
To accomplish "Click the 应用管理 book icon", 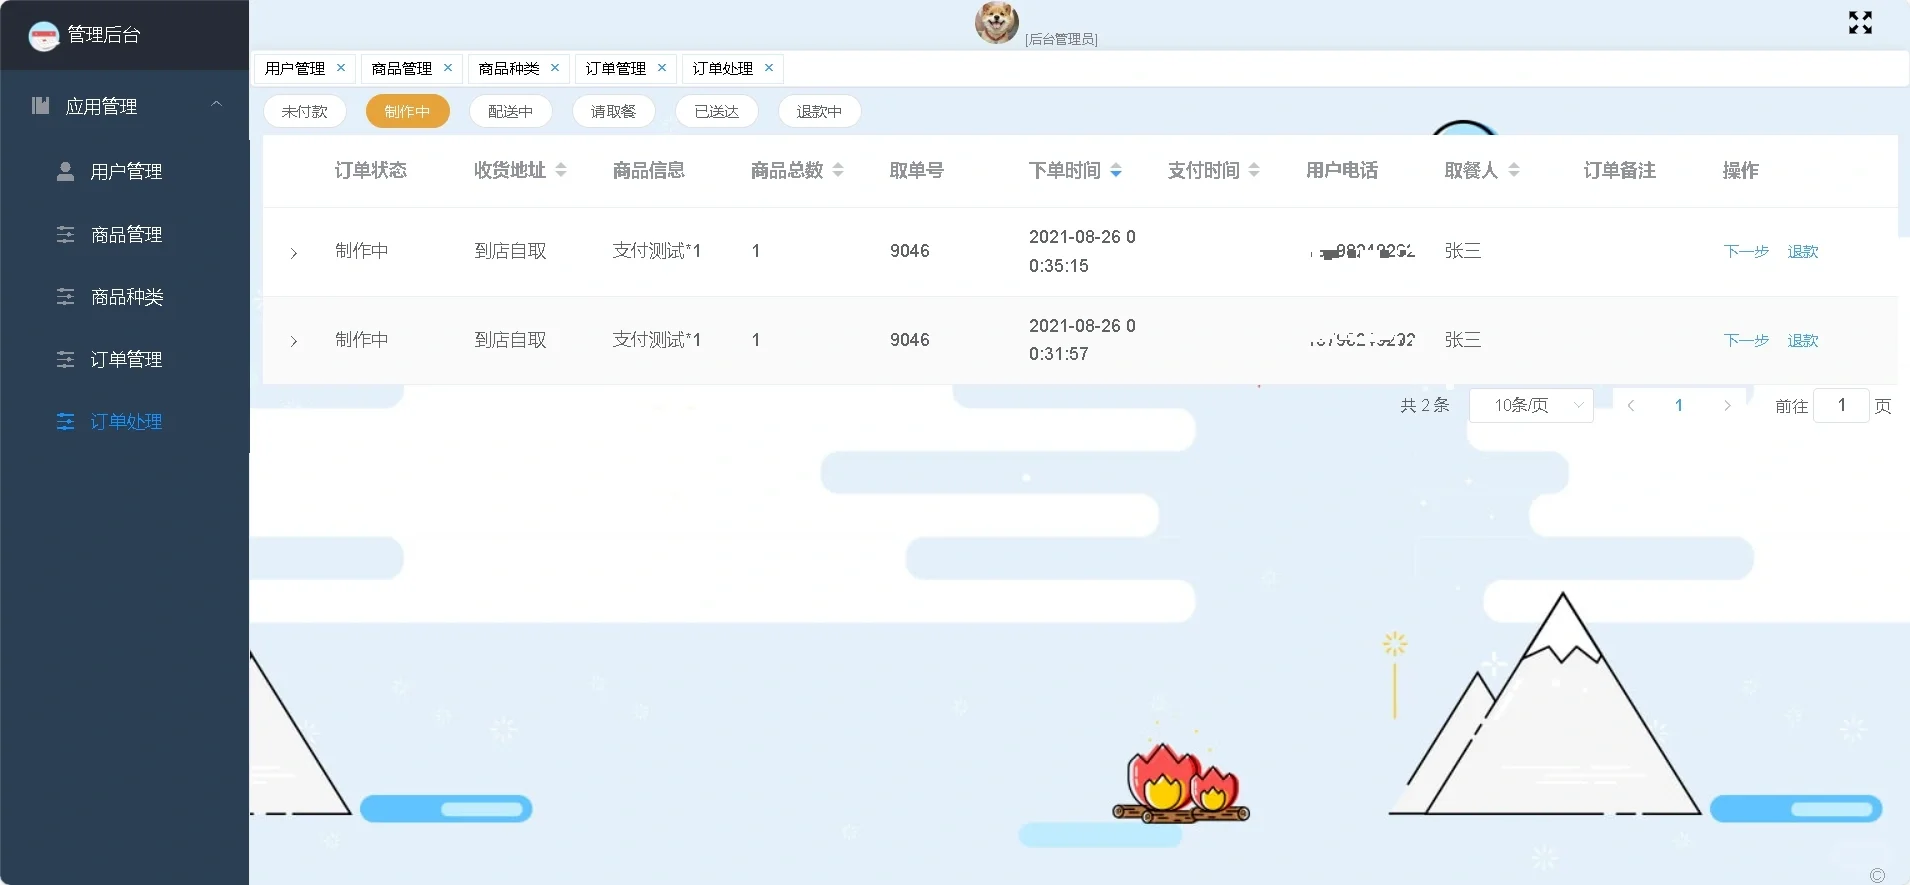I will (x=41, y=105).
